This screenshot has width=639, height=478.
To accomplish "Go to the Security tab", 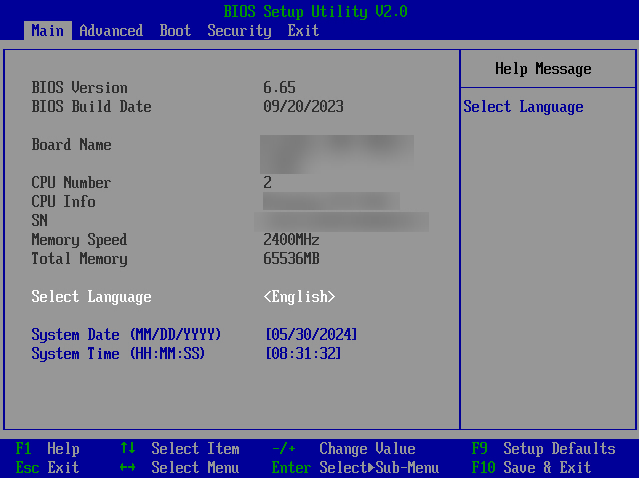I will click(x=239, y=31).
